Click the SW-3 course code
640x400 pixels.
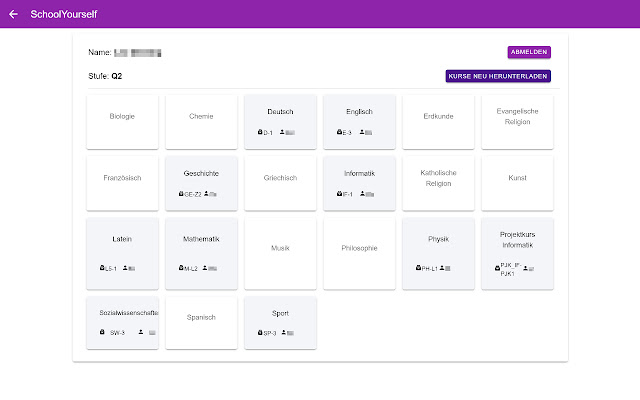coord(117,333)
